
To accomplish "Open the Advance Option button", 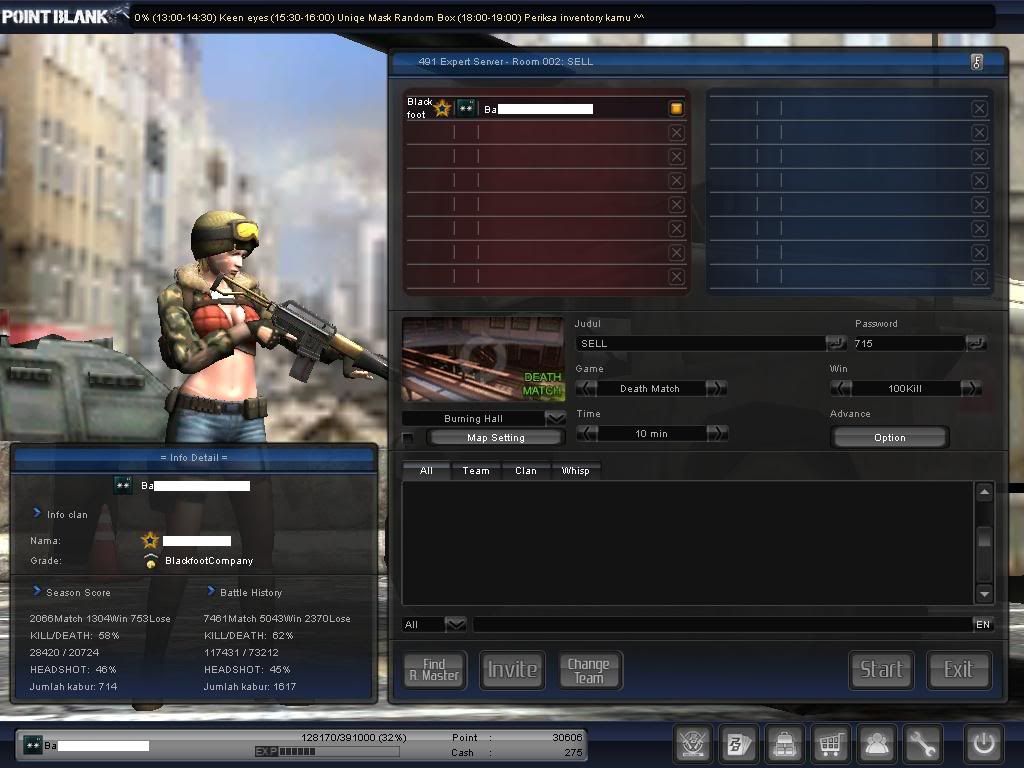I will tap(889, 438).
